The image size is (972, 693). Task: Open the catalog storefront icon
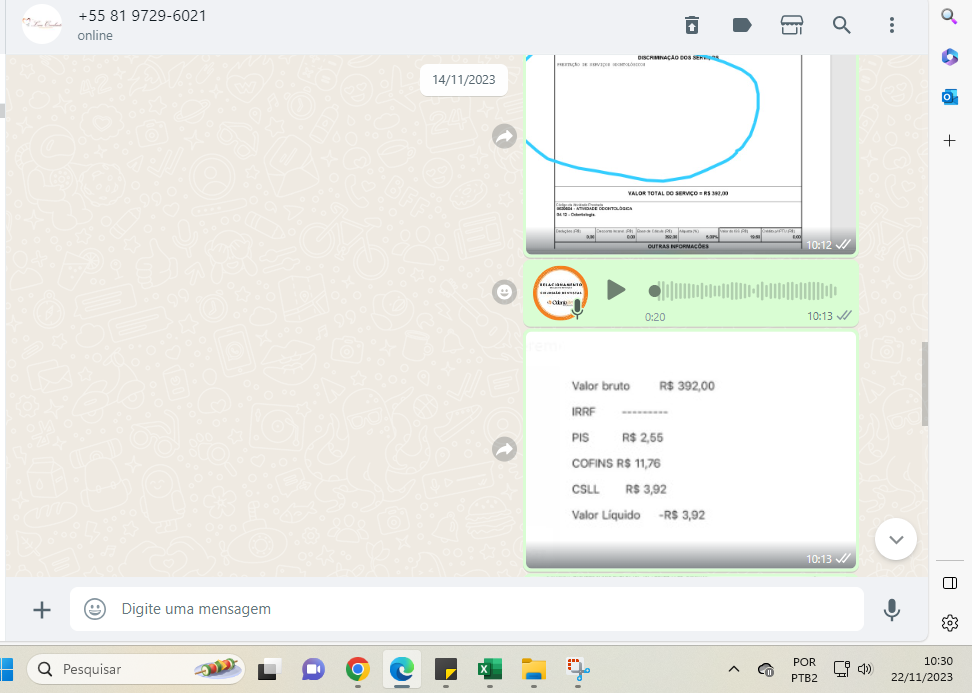[792, 25]
